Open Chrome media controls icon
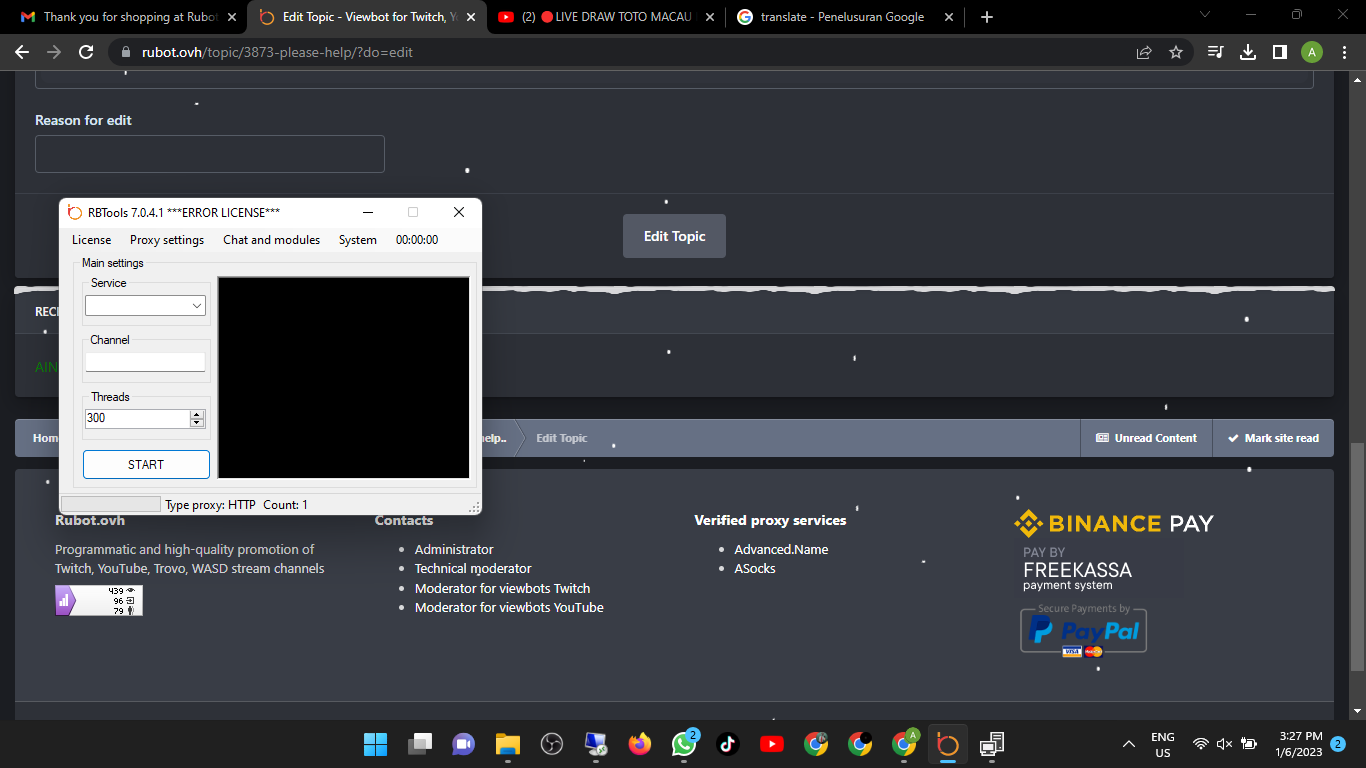1366x768 pixels. point(1215,52)
